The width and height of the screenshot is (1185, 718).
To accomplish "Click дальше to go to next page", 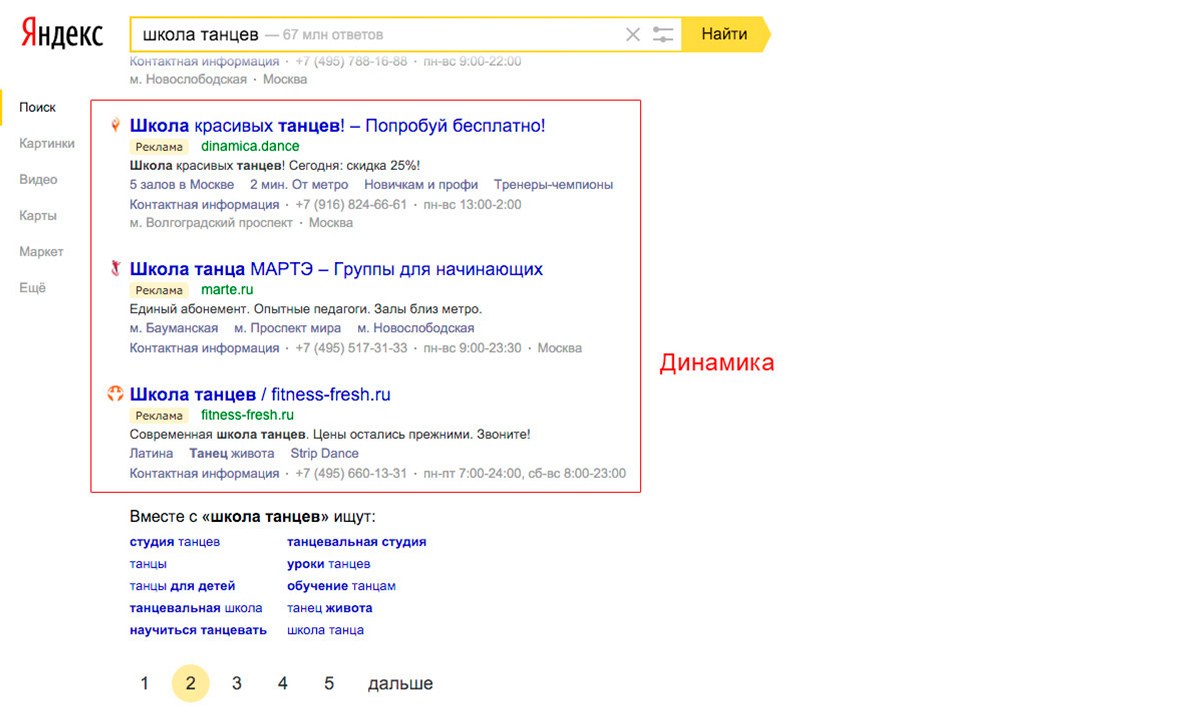I will [x=400, y=684].
